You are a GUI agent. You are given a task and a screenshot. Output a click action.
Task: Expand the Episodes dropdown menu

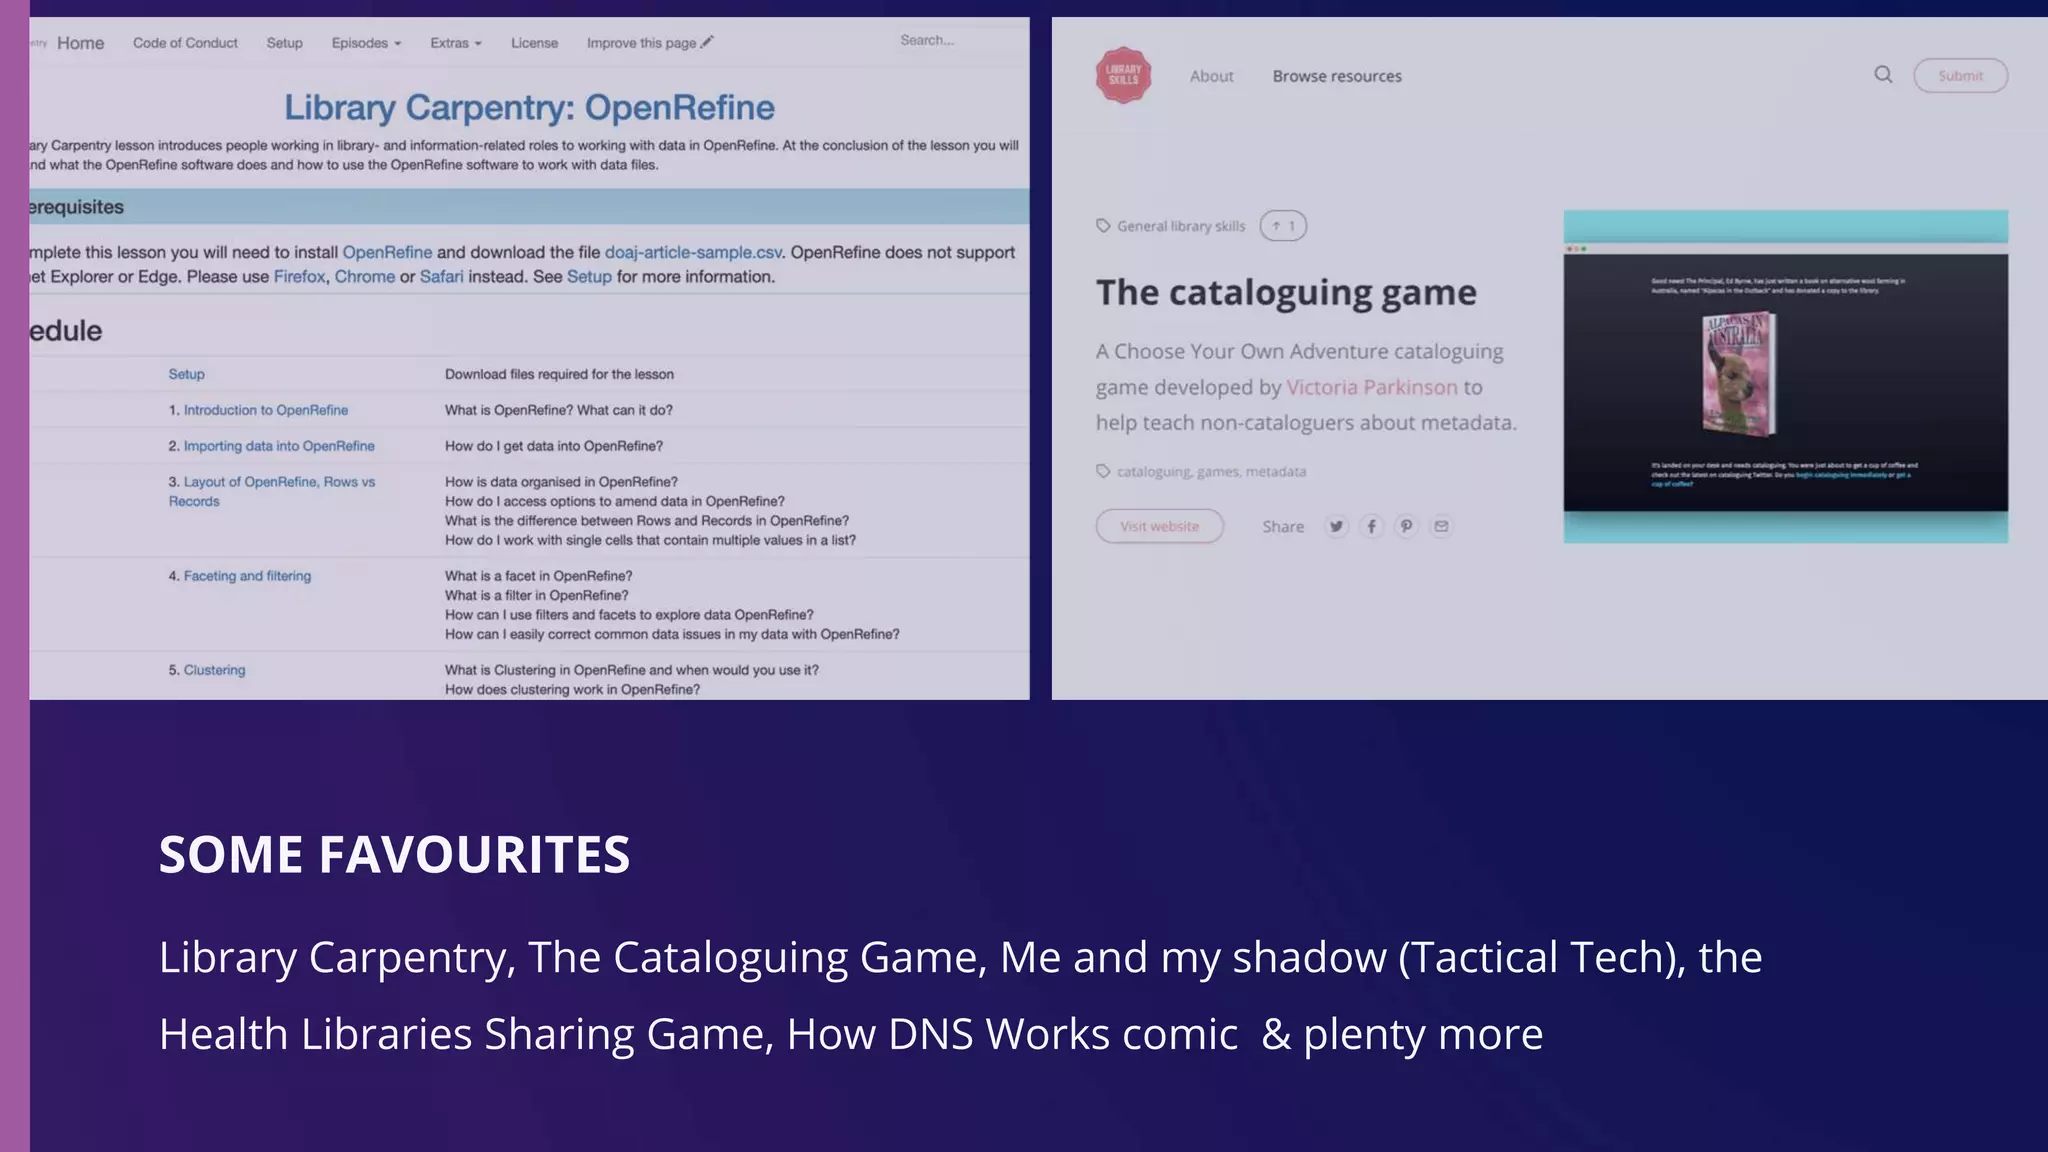[x=366, y=43]
